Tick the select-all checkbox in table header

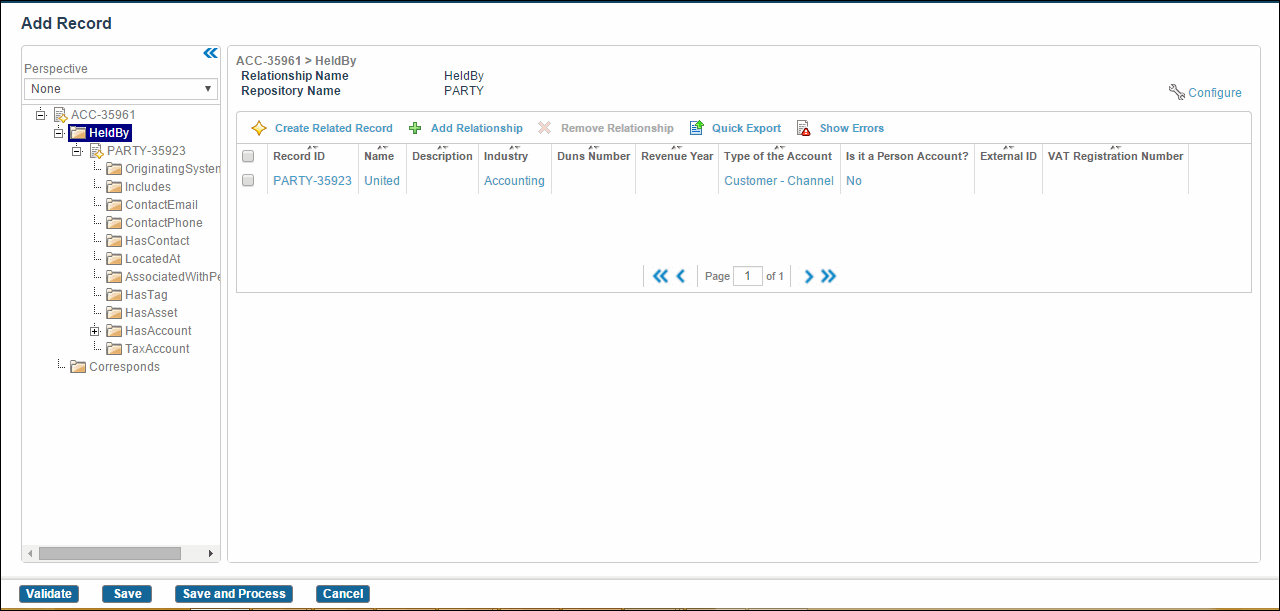[x=248, y=156]
